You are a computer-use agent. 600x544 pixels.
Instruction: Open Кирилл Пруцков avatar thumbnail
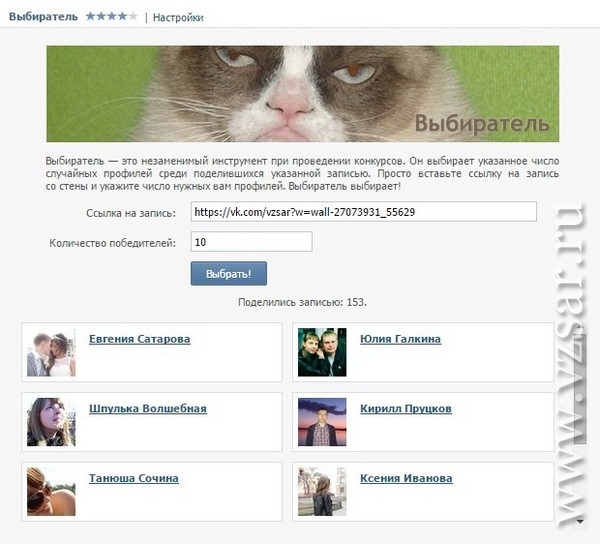point(322,422)
